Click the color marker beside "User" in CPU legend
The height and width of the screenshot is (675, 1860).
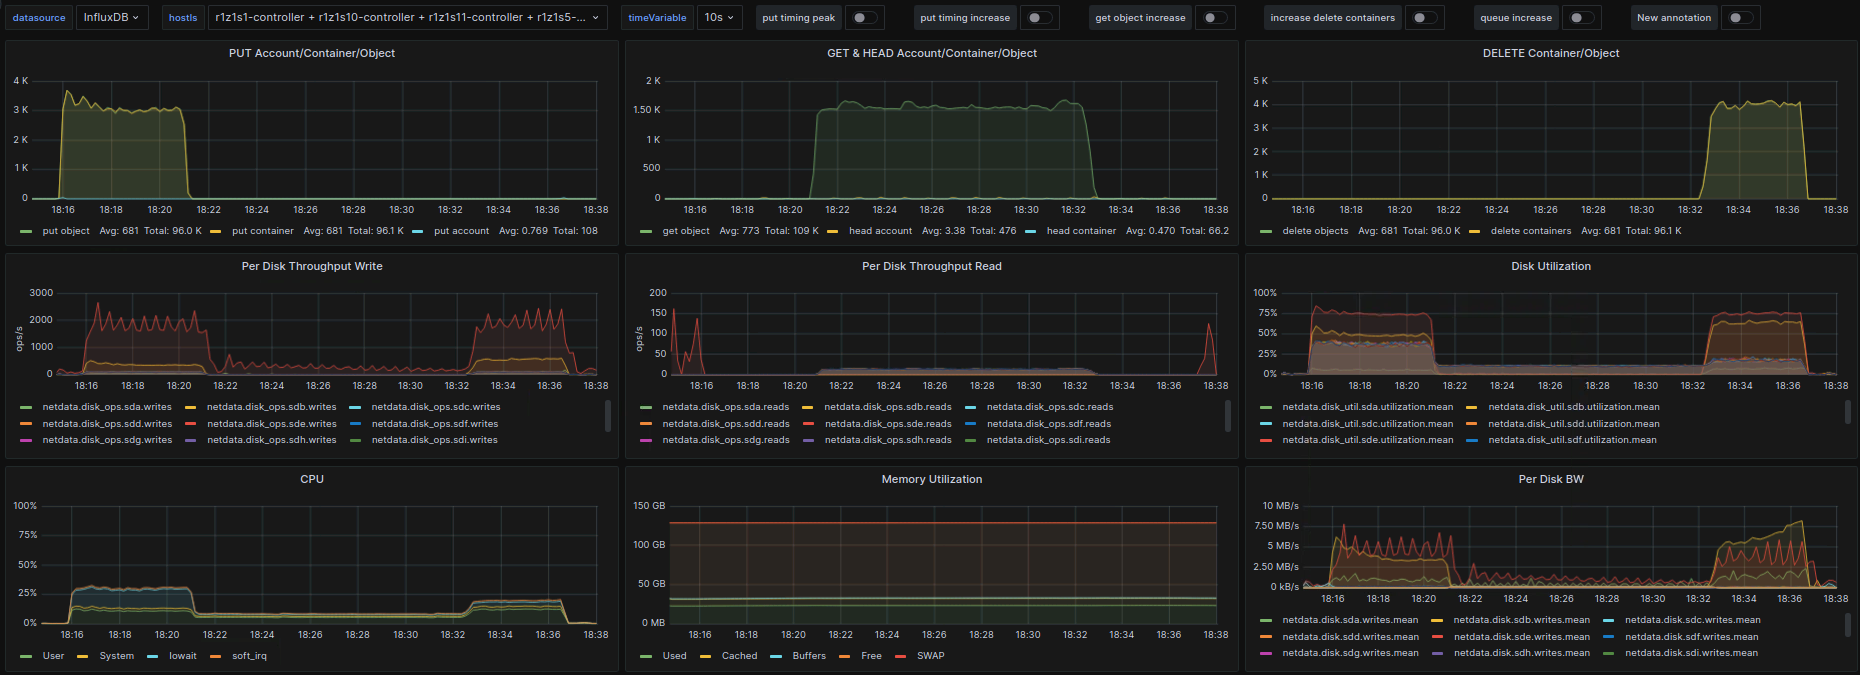(26, 657)
